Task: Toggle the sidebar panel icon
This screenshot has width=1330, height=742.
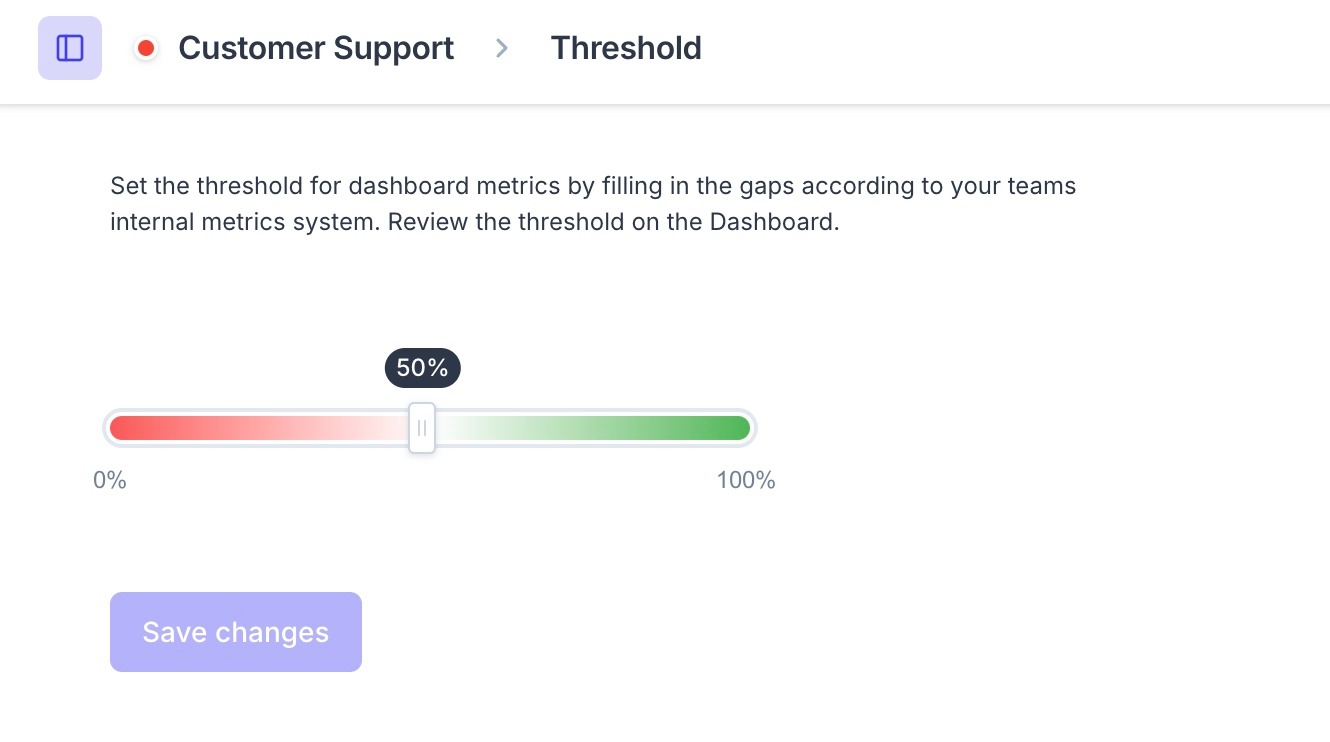Action: click(x=70, y=48)
